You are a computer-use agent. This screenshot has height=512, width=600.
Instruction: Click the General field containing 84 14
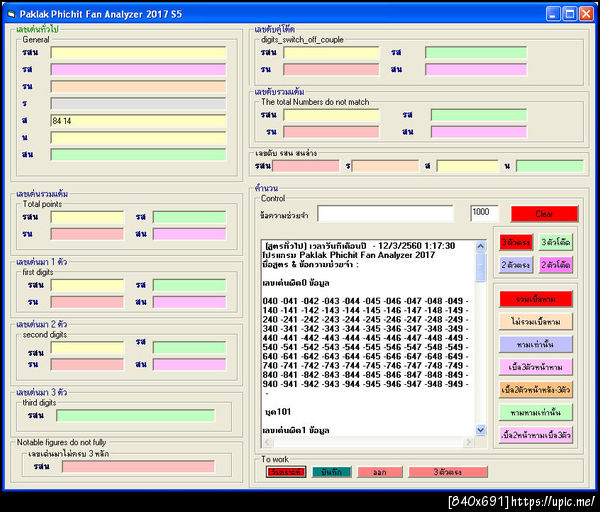tap(138, 120)
